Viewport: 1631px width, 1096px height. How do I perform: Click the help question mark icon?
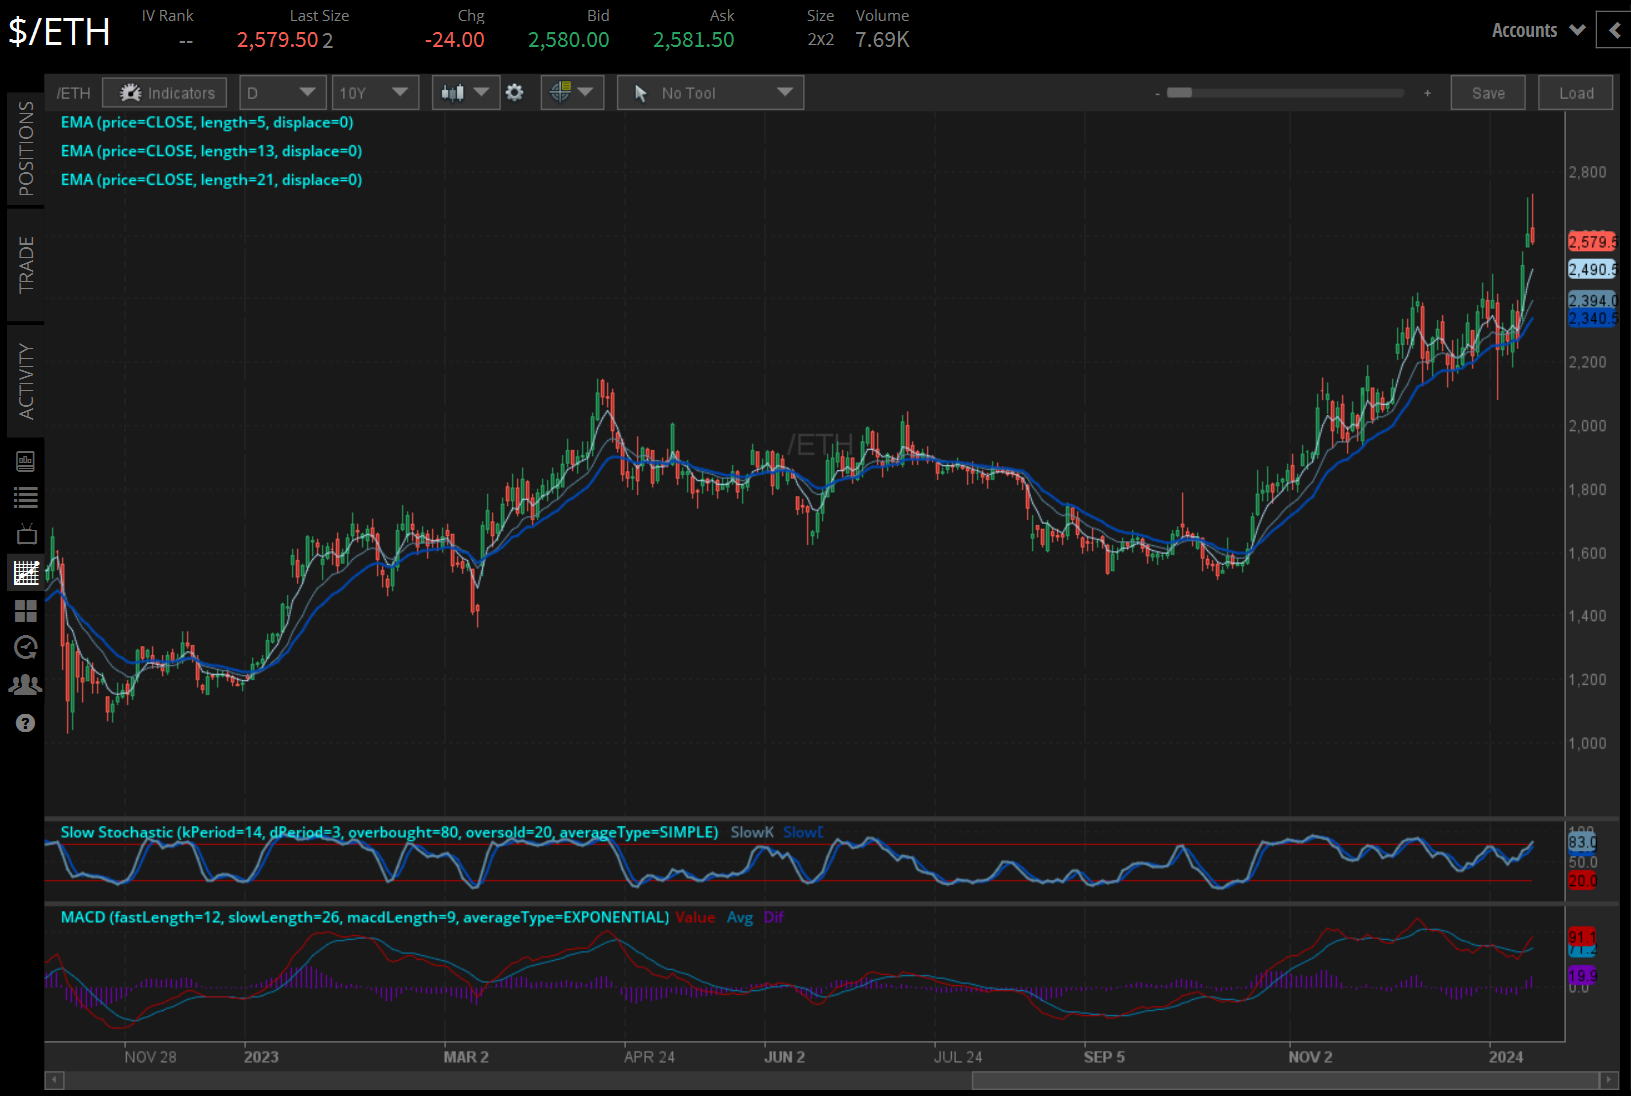(x=25, y=723)
